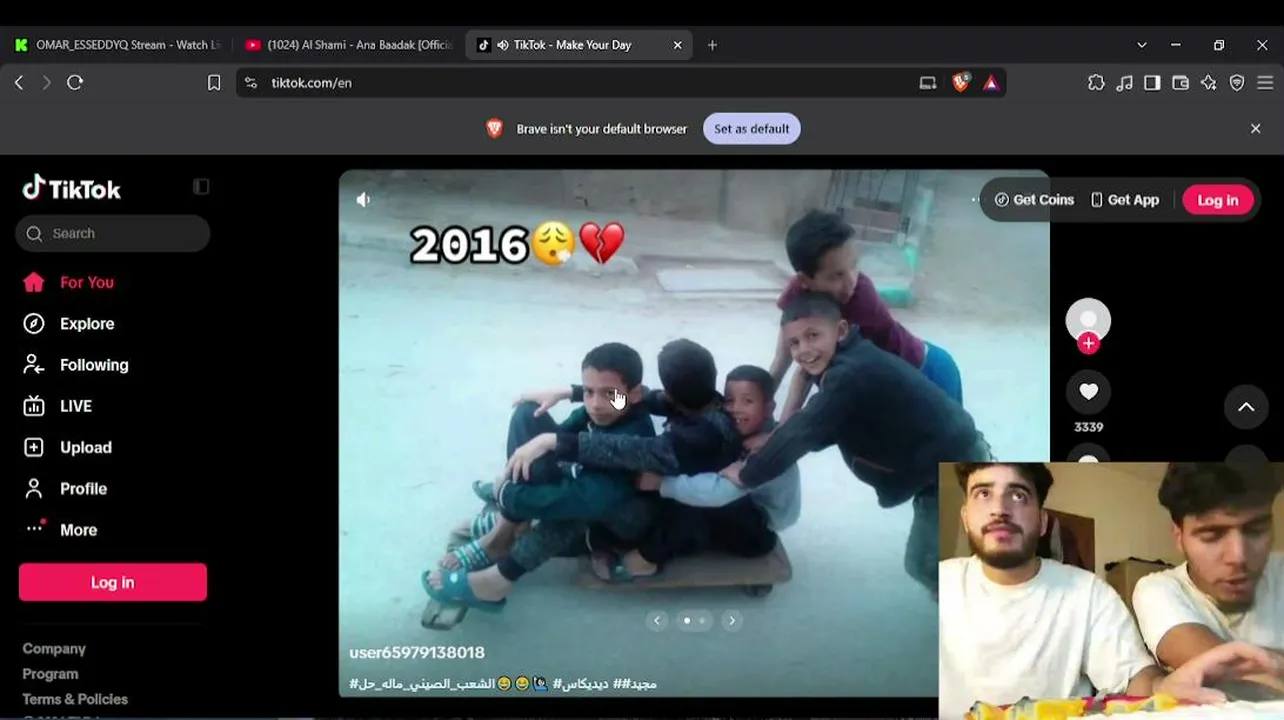This screenshot has width=1284, height=720.
Task: Open a new browser tab
Action: [x=712, y=45]
